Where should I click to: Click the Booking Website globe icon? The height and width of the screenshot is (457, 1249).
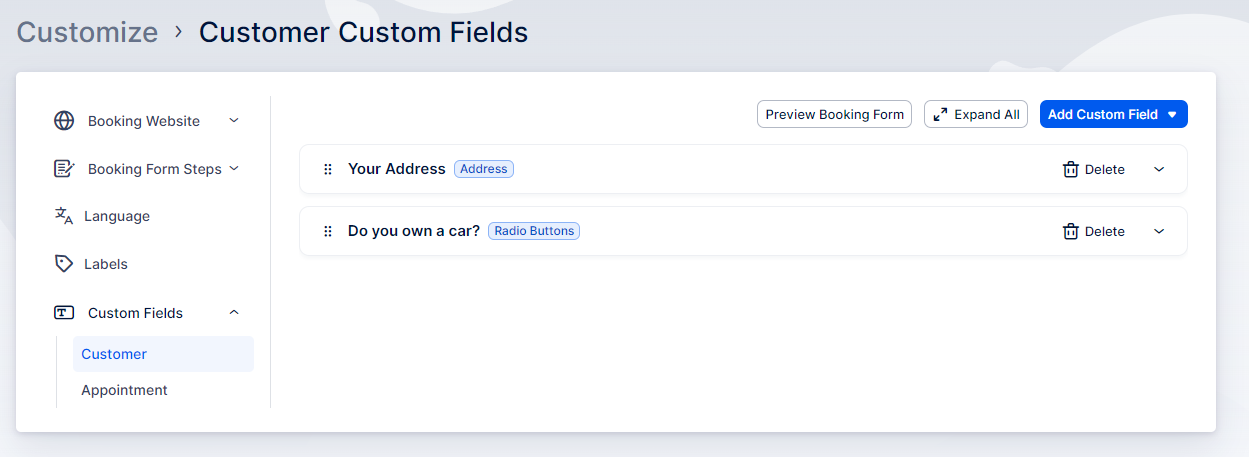point(64,121)
